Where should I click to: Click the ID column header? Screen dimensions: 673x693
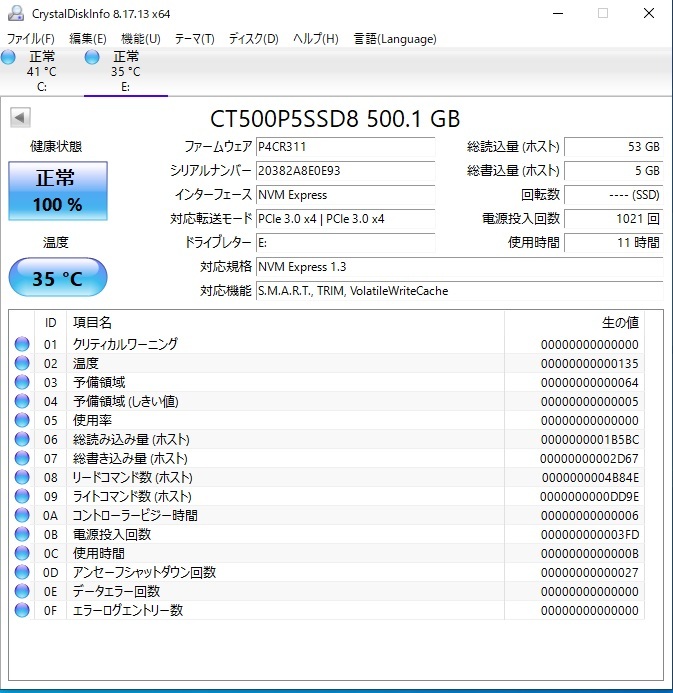(x=50, y=323)
